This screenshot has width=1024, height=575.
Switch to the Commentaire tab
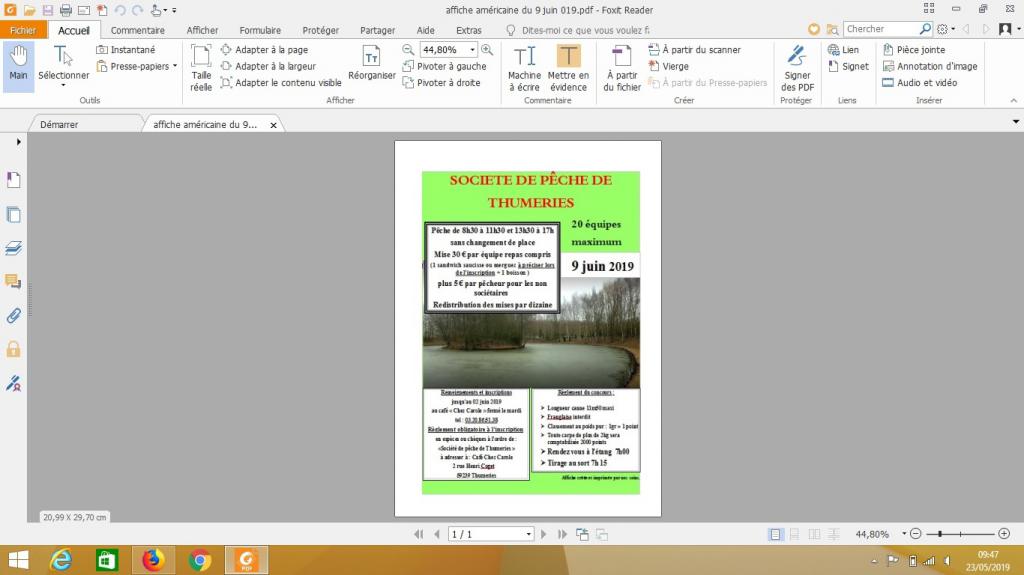(x=138, y=30)
